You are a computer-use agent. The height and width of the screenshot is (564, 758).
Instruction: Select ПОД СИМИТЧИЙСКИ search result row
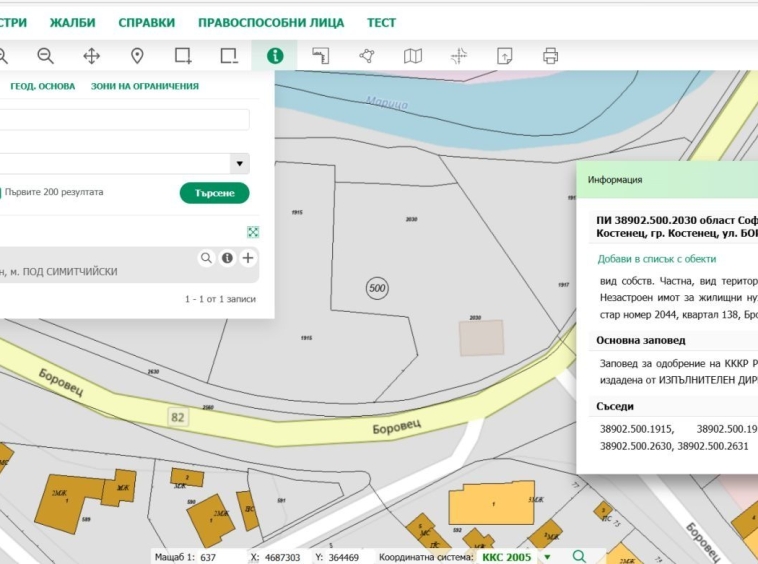coord(128,265)
